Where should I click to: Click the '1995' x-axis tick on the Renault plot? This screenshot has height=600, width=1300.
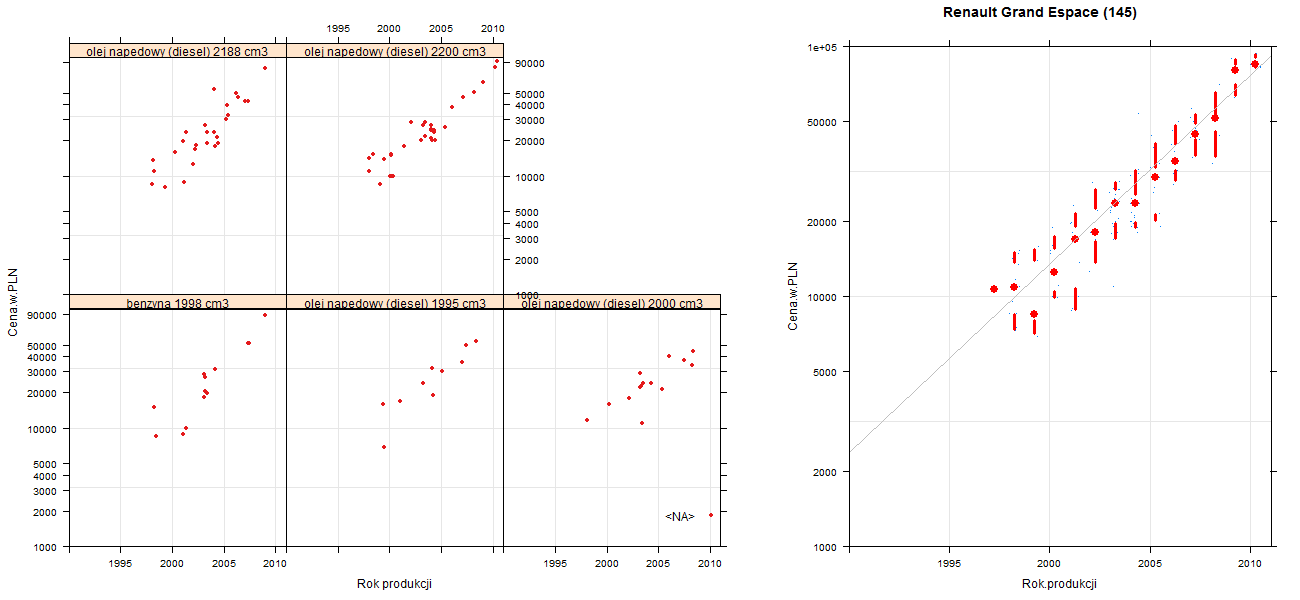coord(949,564)
